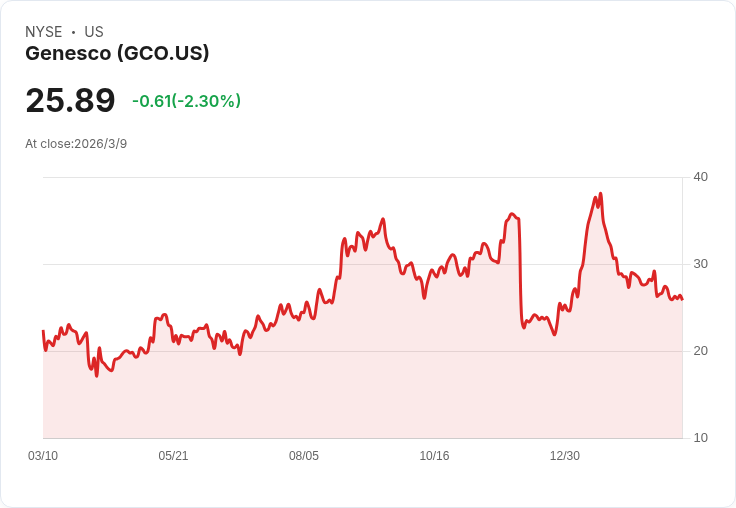Click the lowest dip of the price line
The width and height of the screenshot is (736, 508).
point(97,376)
